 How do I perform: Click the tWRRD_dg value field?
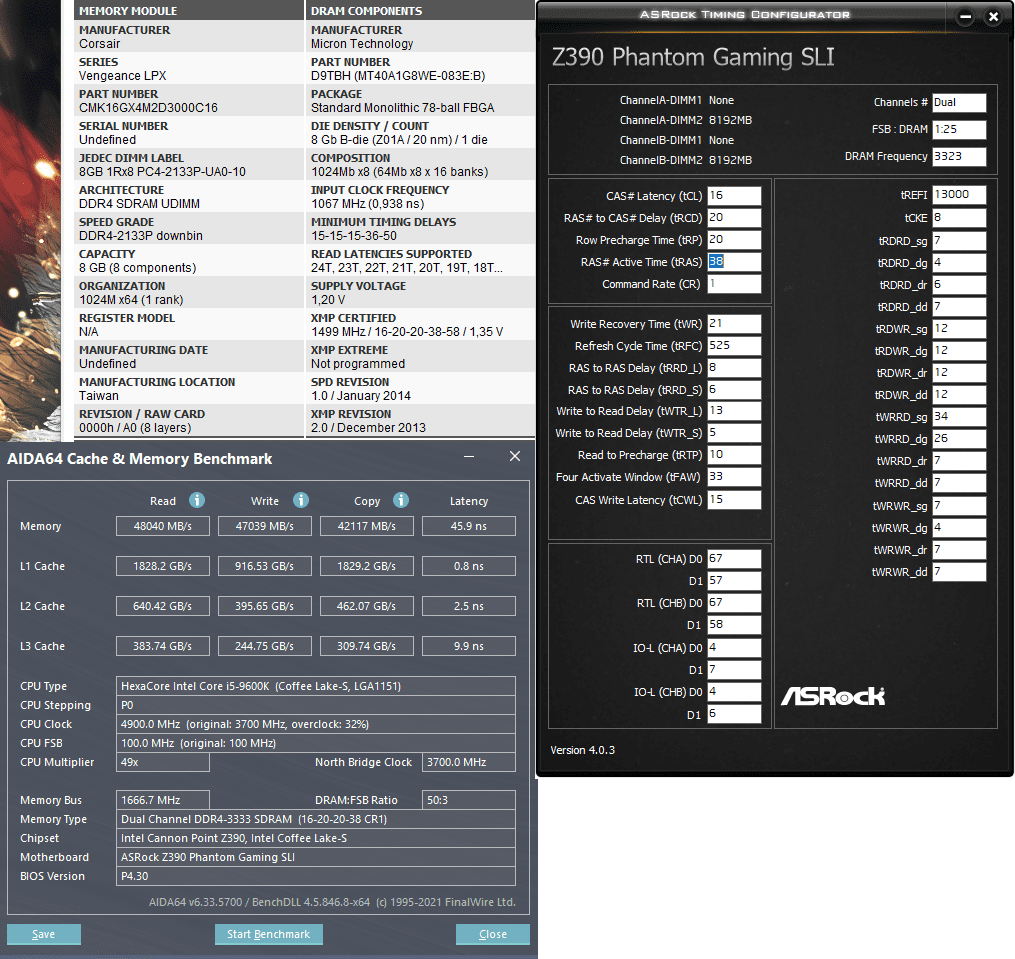(x=959, y=439)
